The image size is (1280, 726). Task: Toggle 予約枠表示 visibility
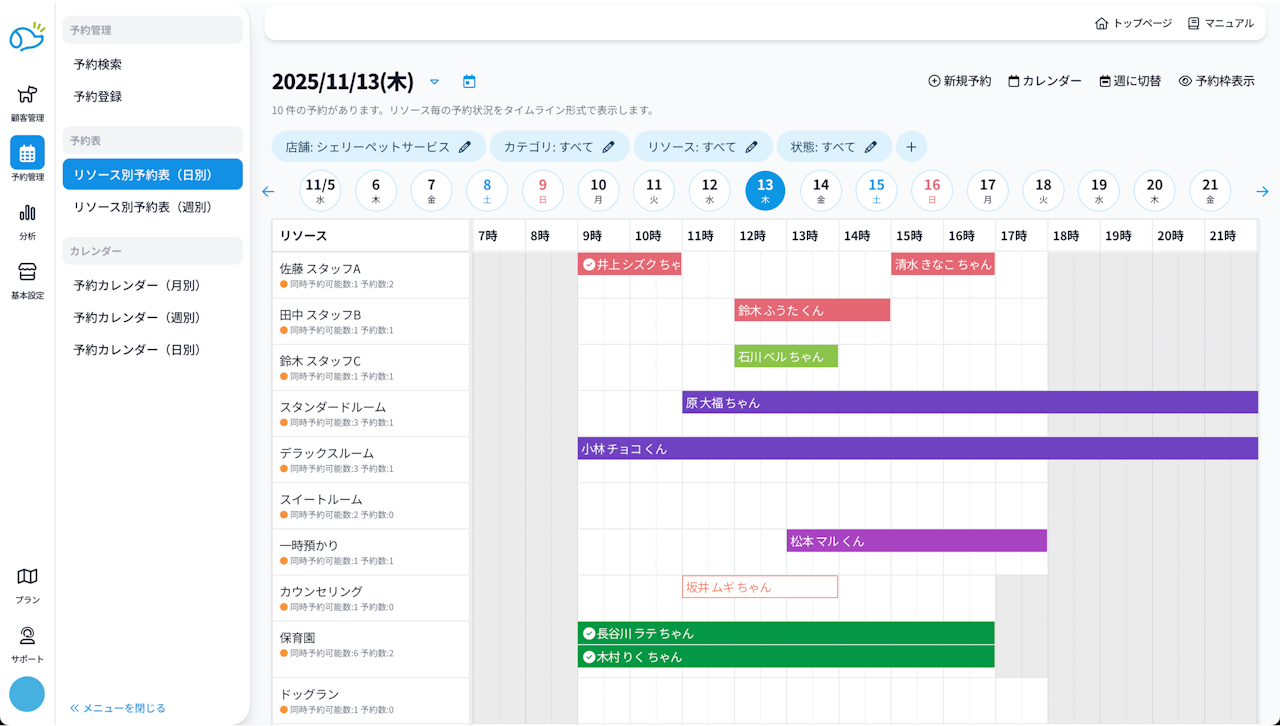click(x=1216, y=81)
